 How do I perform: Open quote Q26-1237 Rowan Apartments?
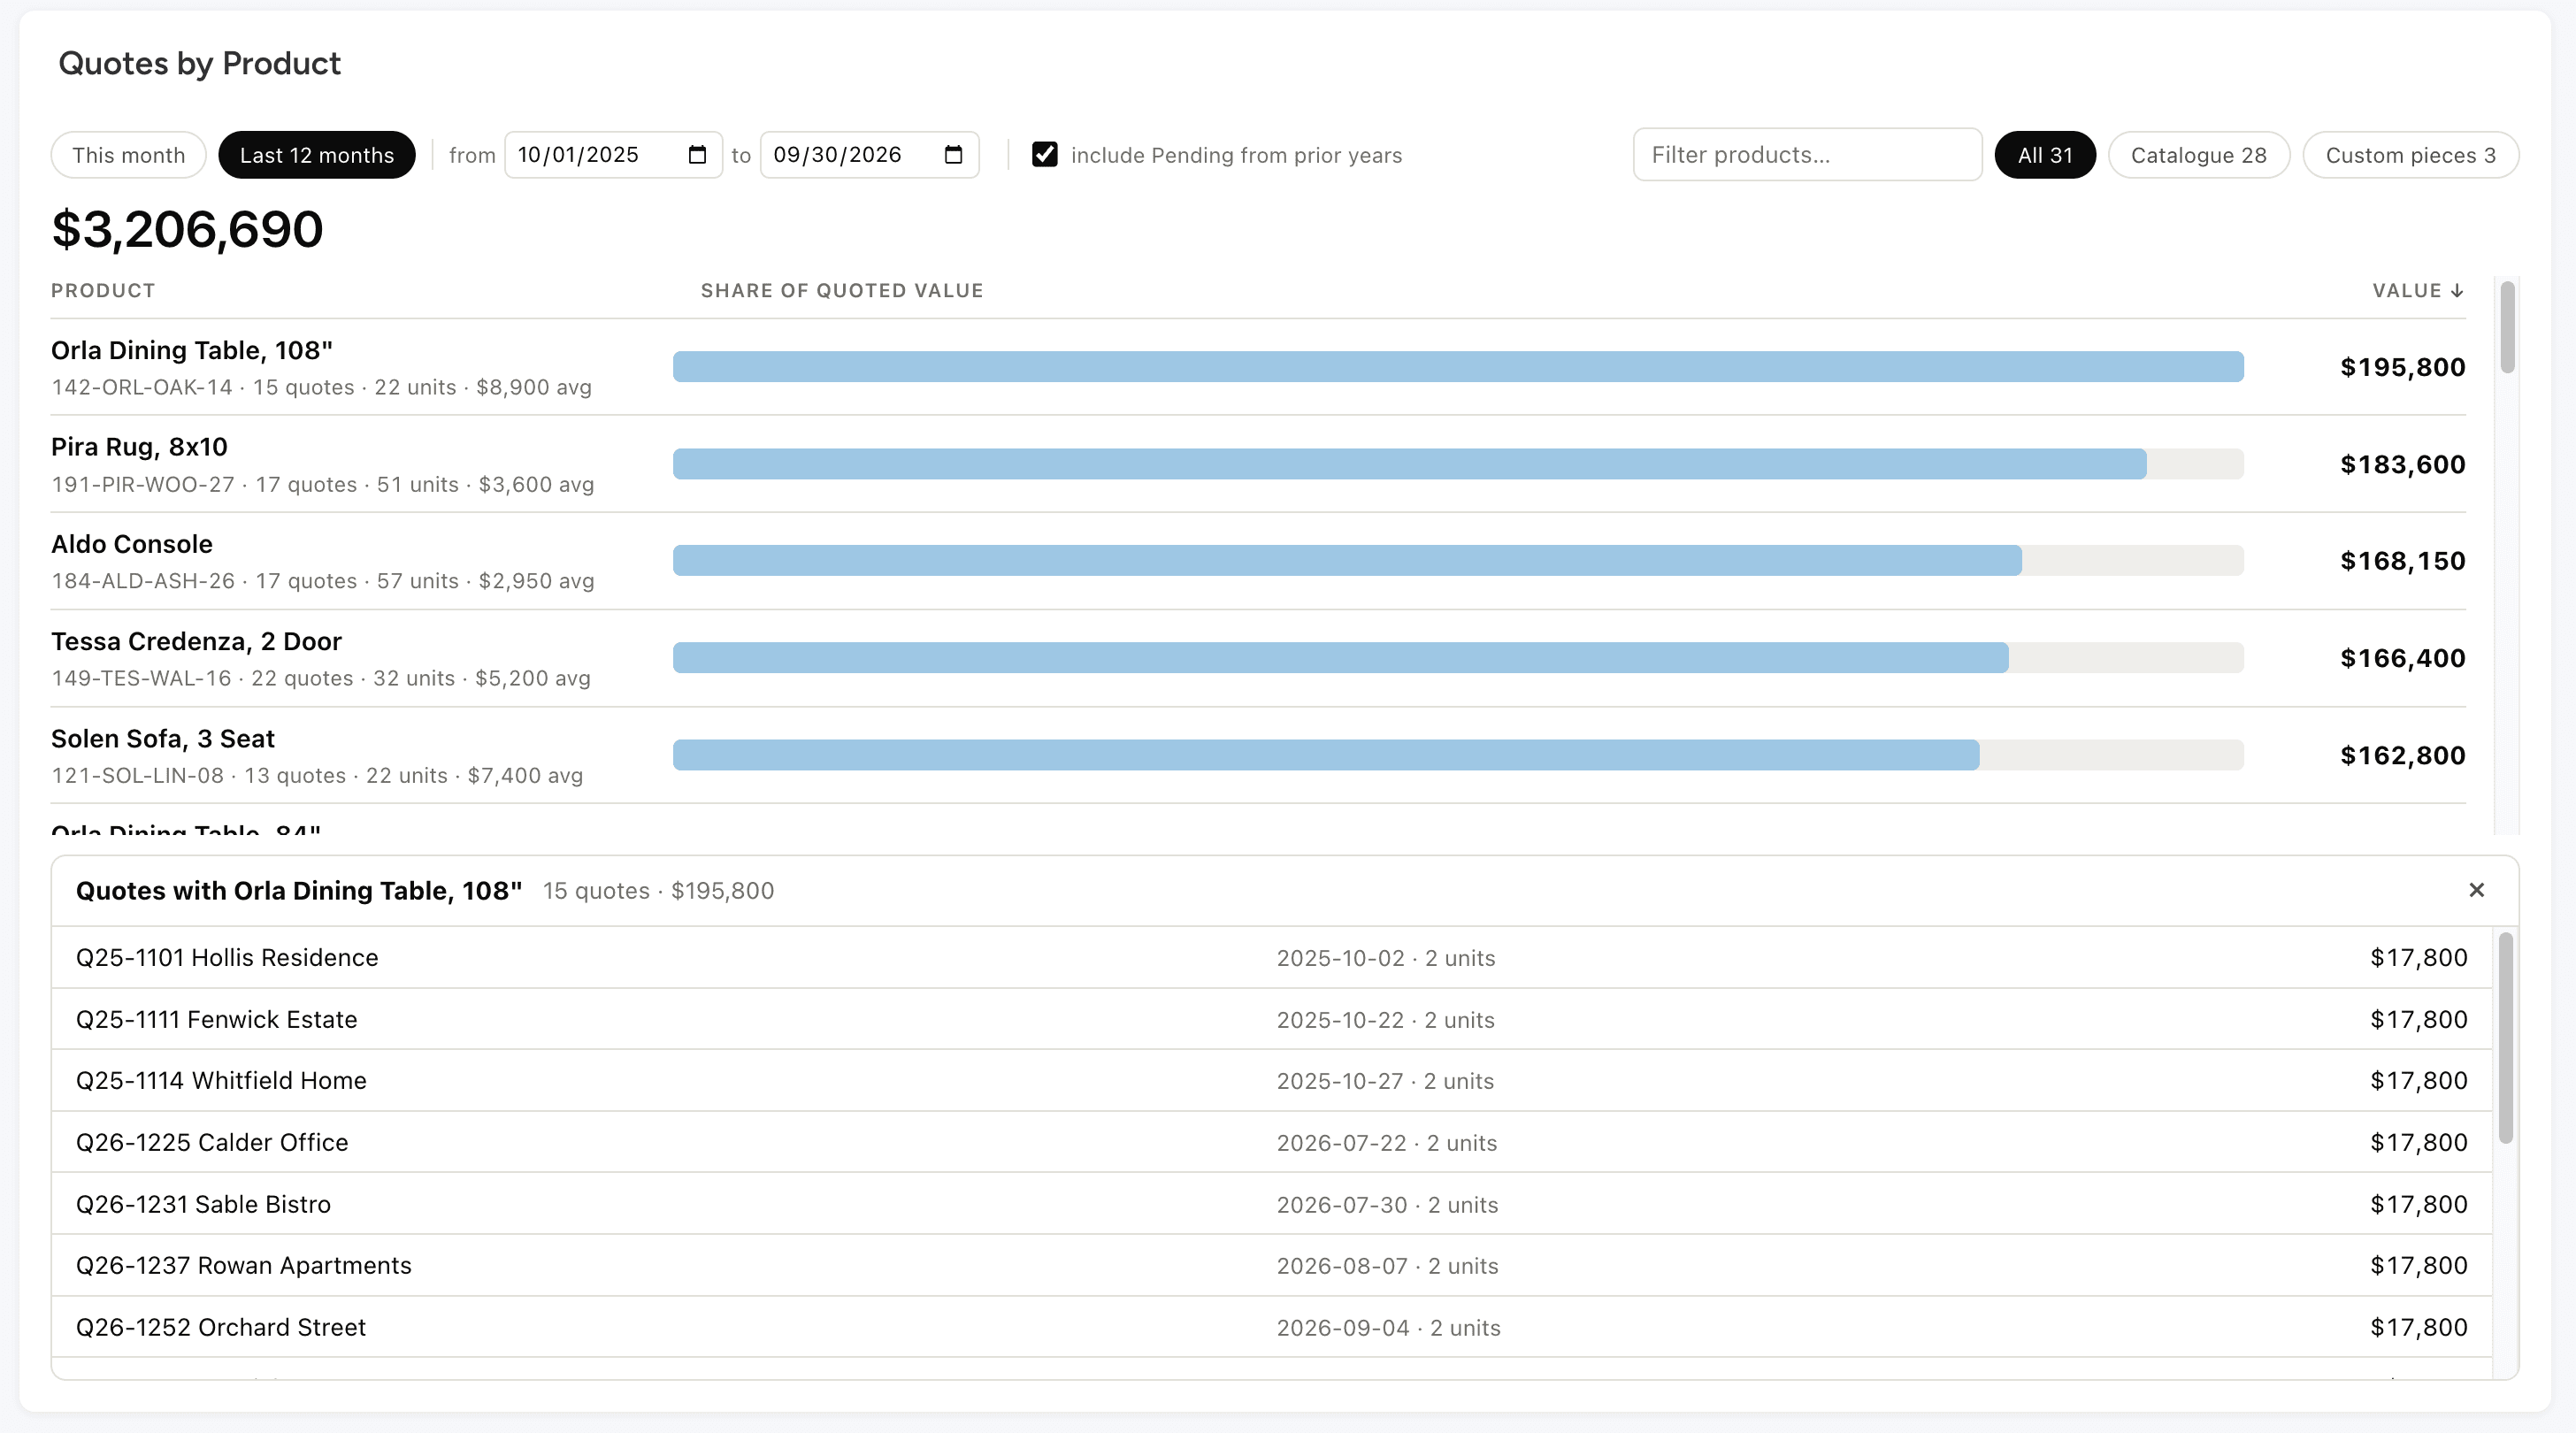1271,1265
